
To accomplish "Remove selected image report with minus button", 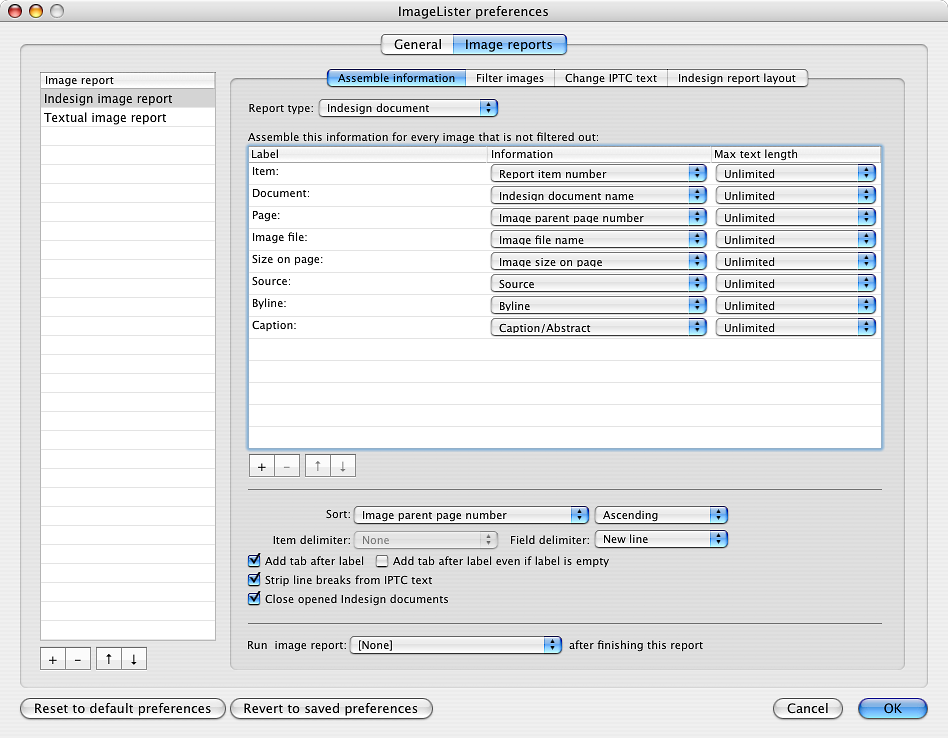I will (x=78, y=659).
